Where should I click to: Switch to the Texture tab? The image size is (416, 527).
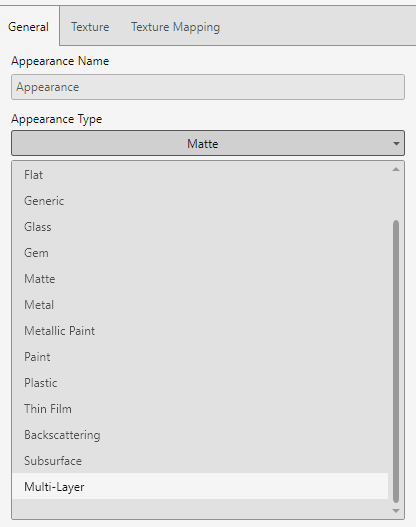click(x=90, y=27)
